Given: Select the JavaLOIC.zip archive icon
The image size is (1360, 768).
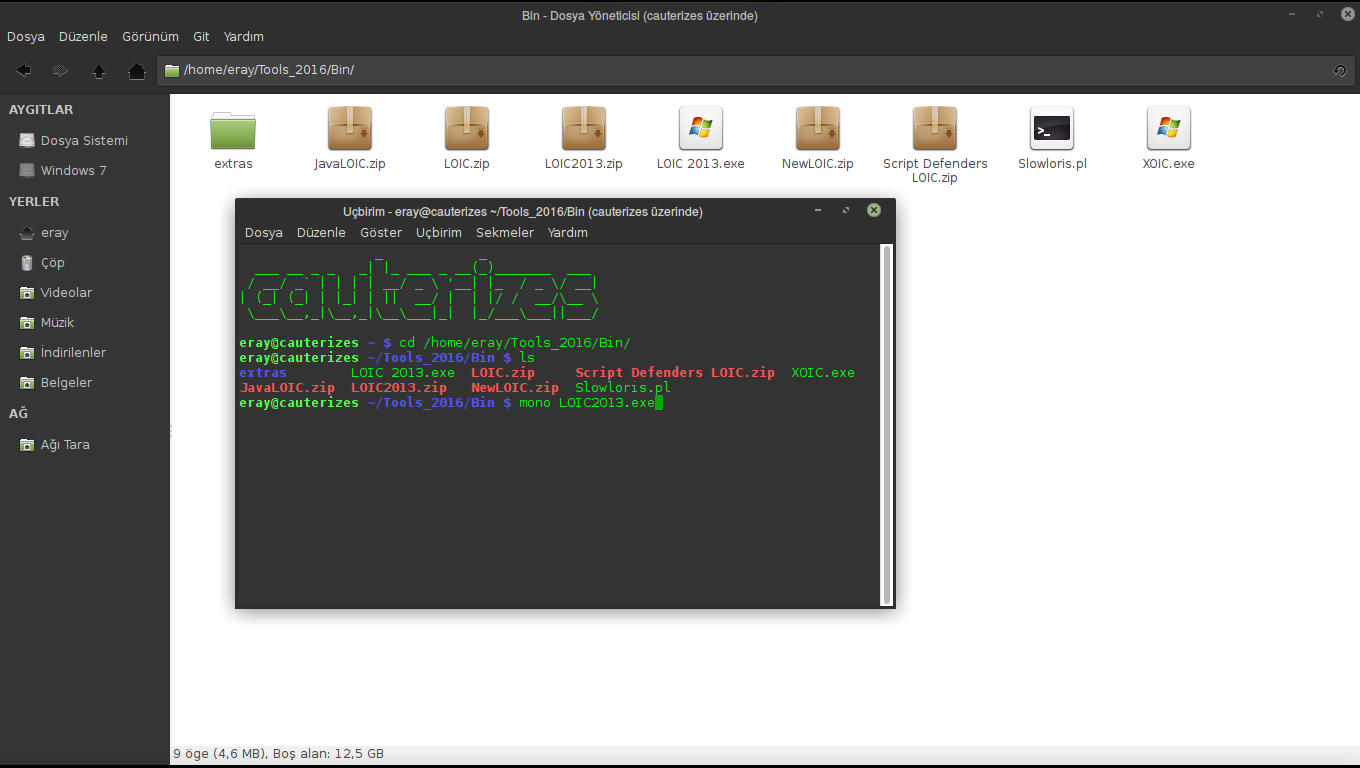Looking at the screenshot, I should pyautogui.click(x=350, y=129).
